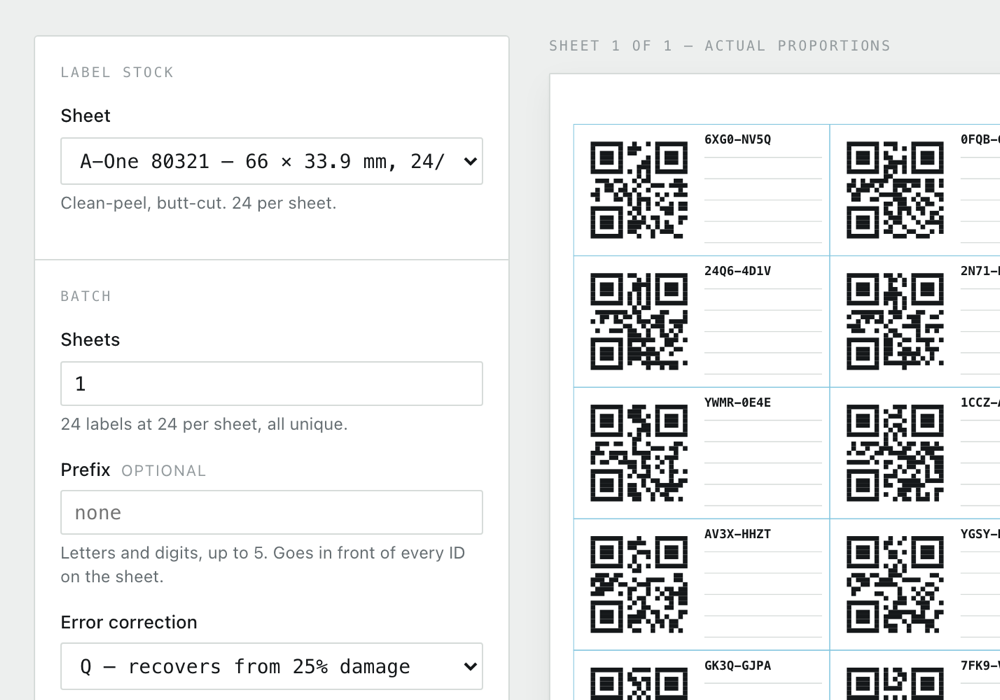Click the label ID text GK3Q-GJPA
Viewport: 1000px width, 700px height.
pyautogui.click(x=738, y=666)
